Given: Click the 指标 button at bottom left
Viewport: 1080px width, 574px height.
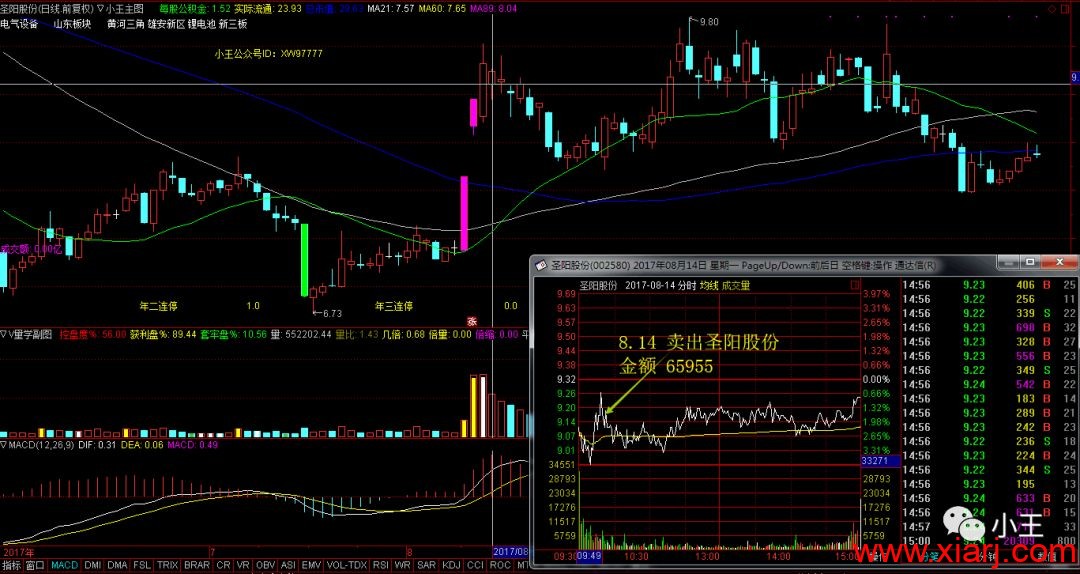Looking at the screenshot, I should coord(11,565).
